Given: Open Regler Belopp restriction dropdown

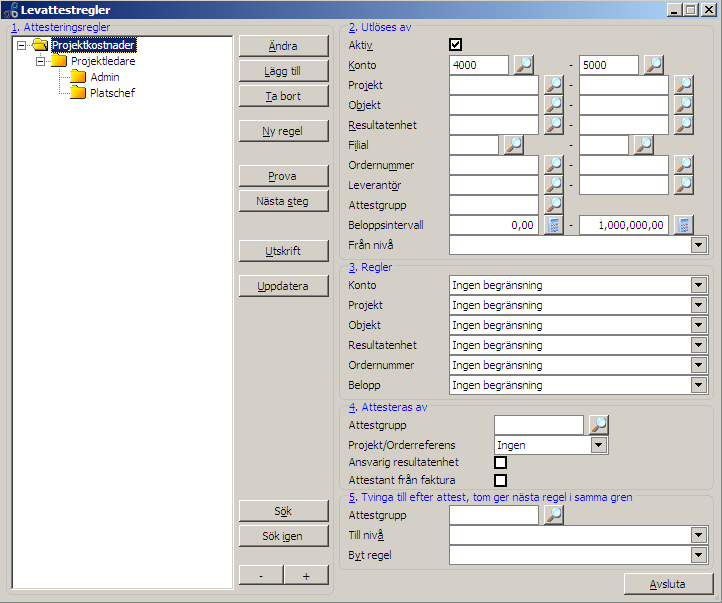Looking at the screenshot, I should click(699, 385).
